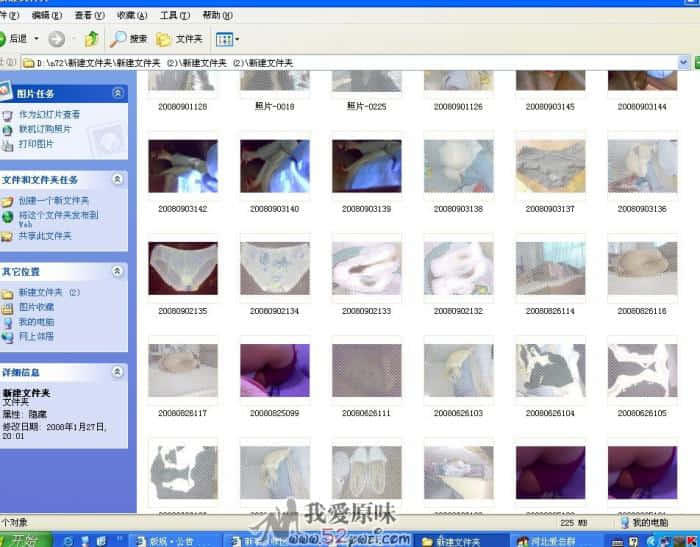700x547 pixels.
Task: Expand the address bar dropdown arrow
Action: click(683, 63)
